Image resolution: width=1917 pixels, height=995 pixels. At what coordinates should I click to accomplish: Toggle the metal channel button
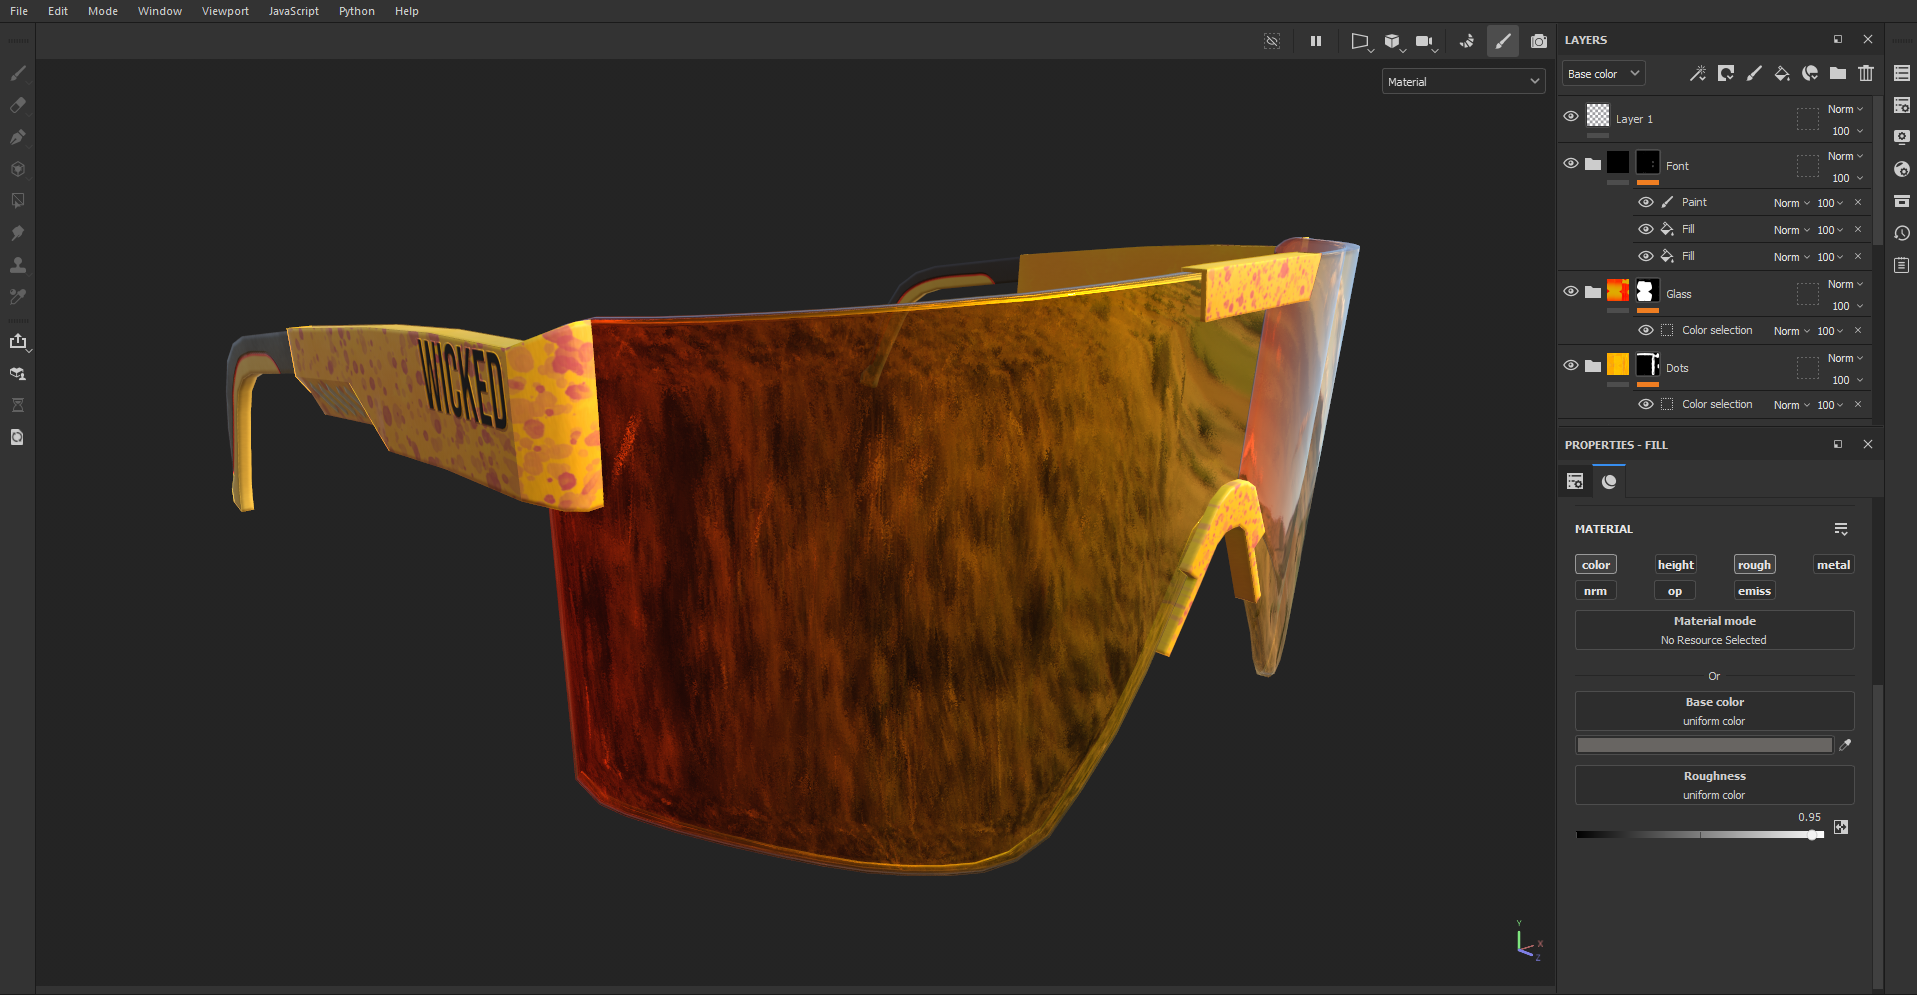tap(1832, 565)
